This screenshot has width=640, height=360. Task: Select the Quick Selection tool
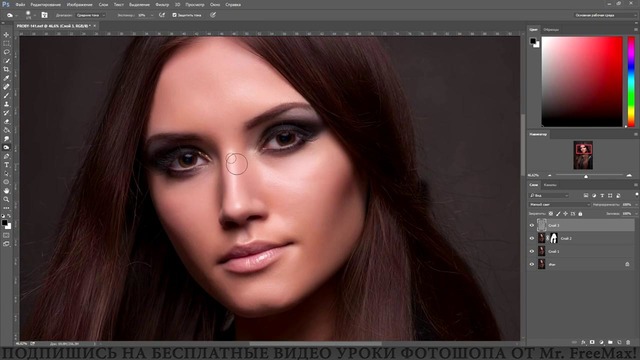tap(6, 61)
